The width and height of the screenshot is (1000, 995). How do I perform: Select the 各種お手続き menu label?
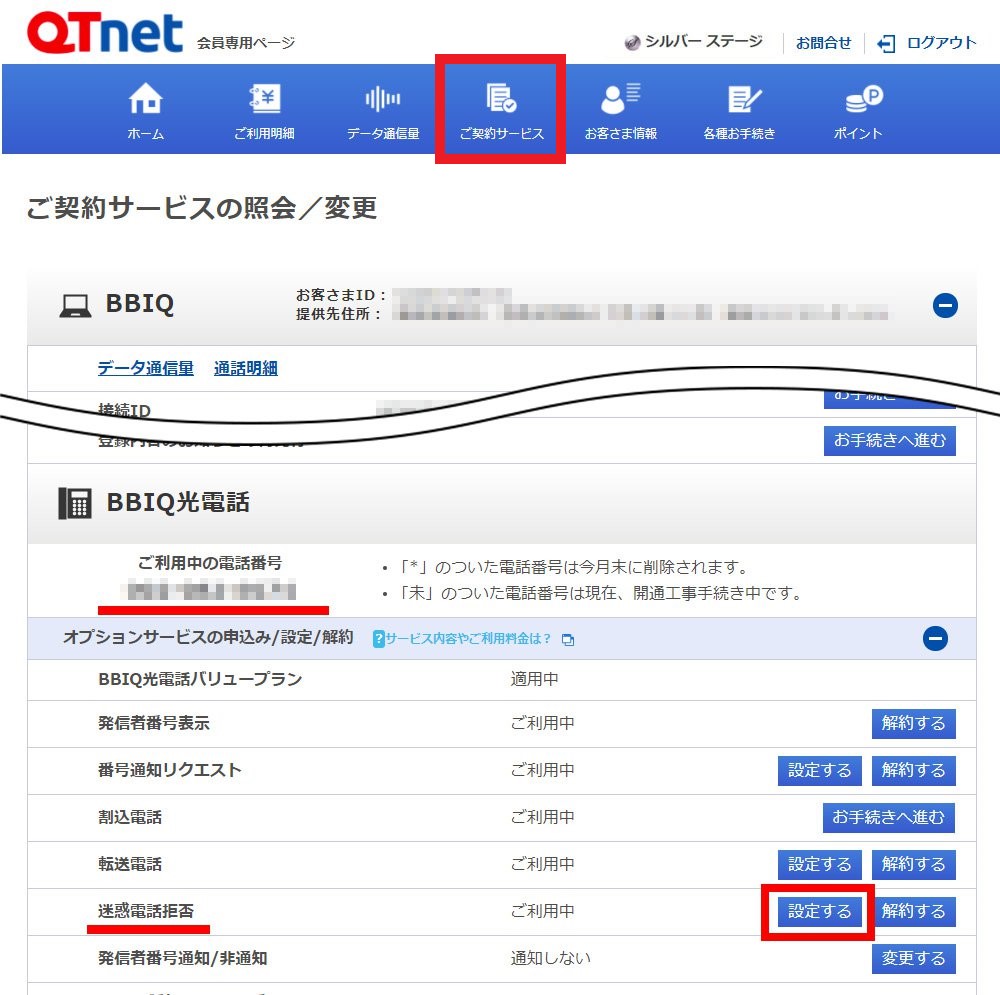tap(739, 133)
